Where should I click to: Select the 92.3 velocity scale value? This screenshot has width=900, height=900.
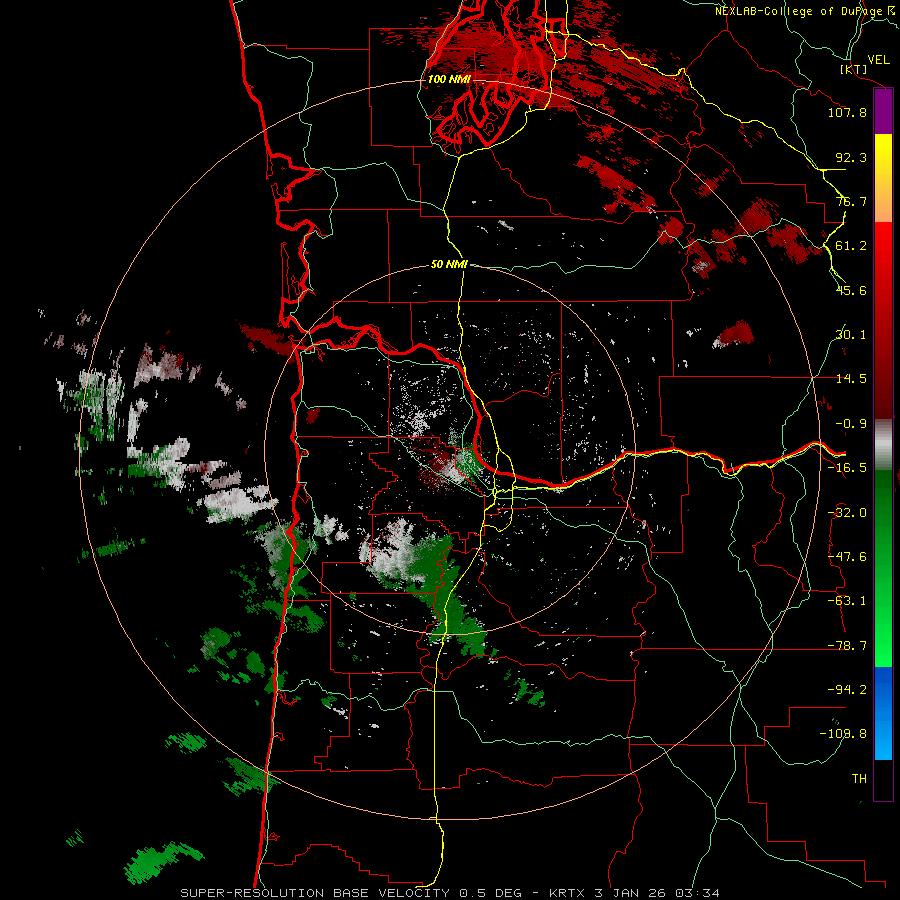pos(851,157)
